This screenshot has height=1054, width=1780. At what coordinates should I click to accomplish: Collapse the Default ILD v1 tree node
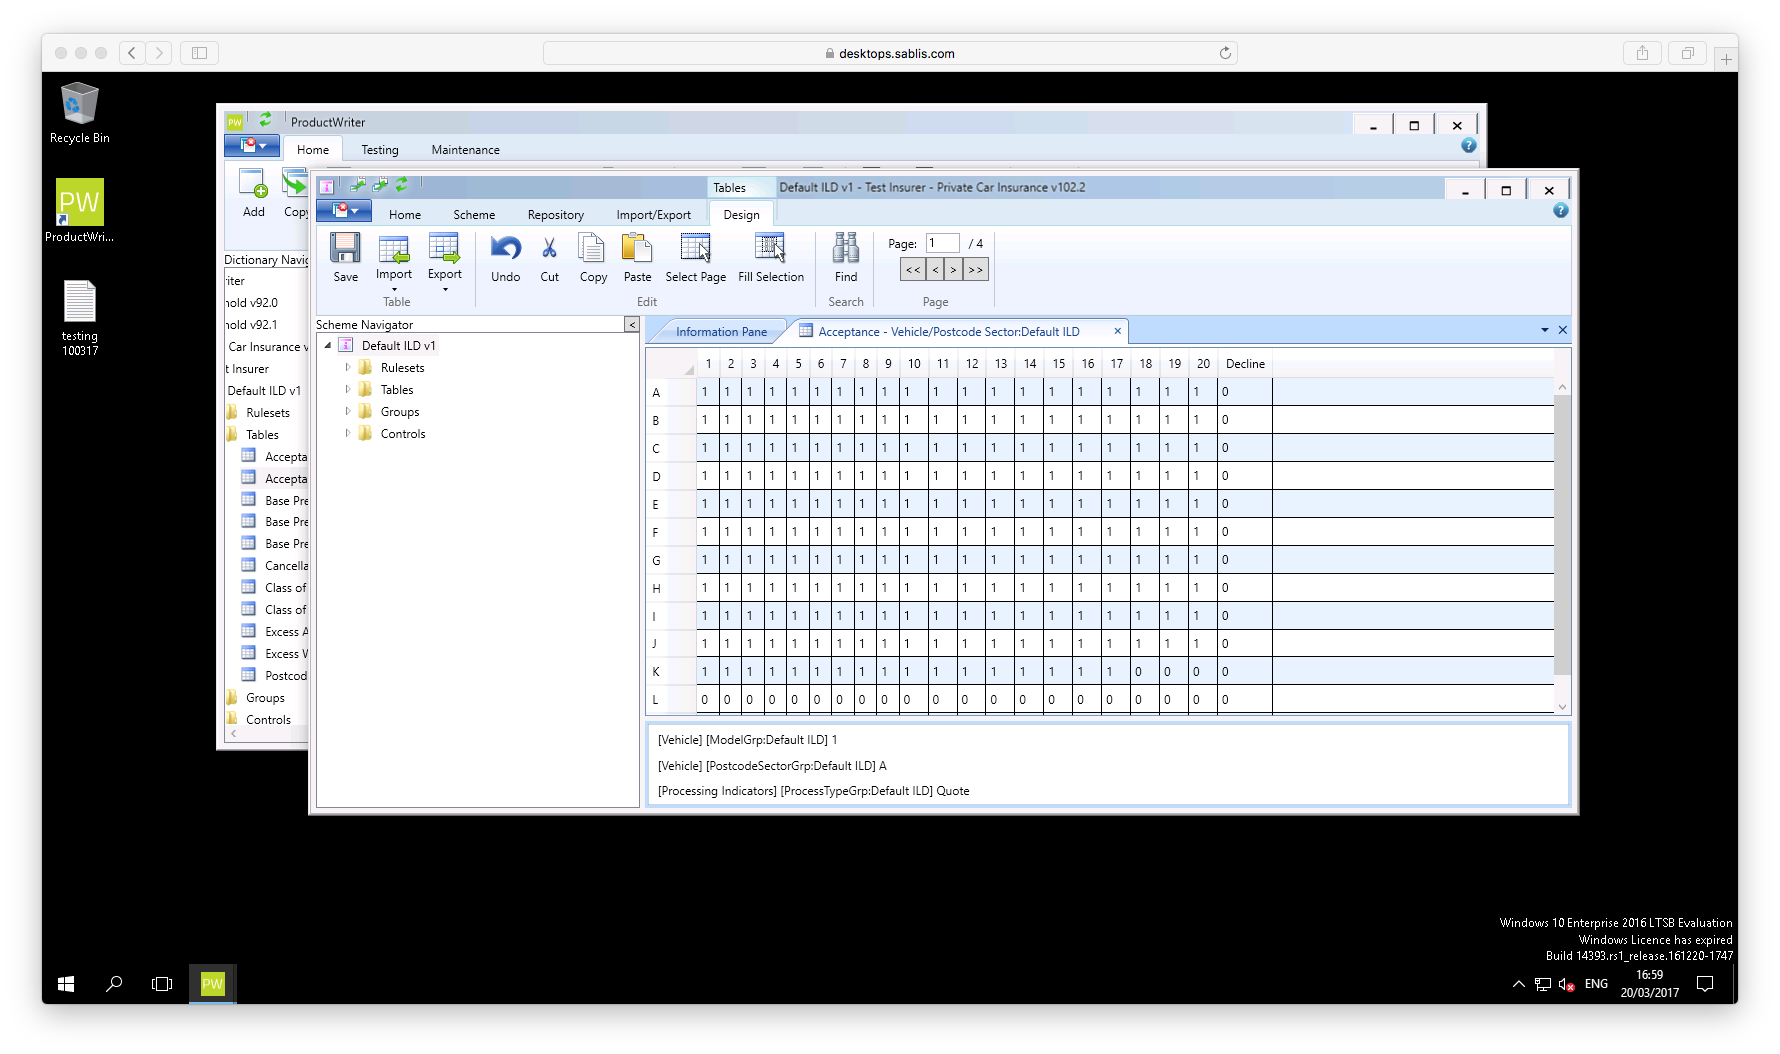328,346
